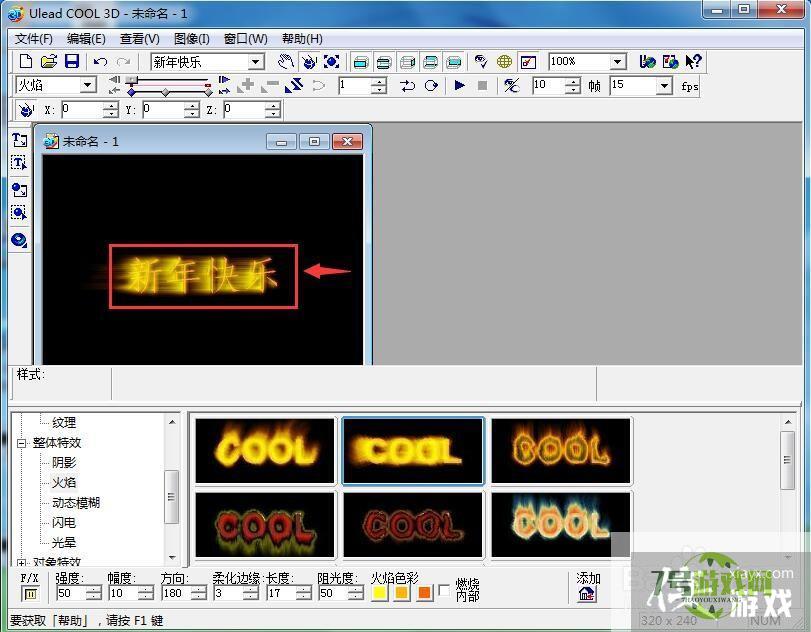Click the yellow globe output icon
Screen dimensions: 811x632
pos(504,62)
